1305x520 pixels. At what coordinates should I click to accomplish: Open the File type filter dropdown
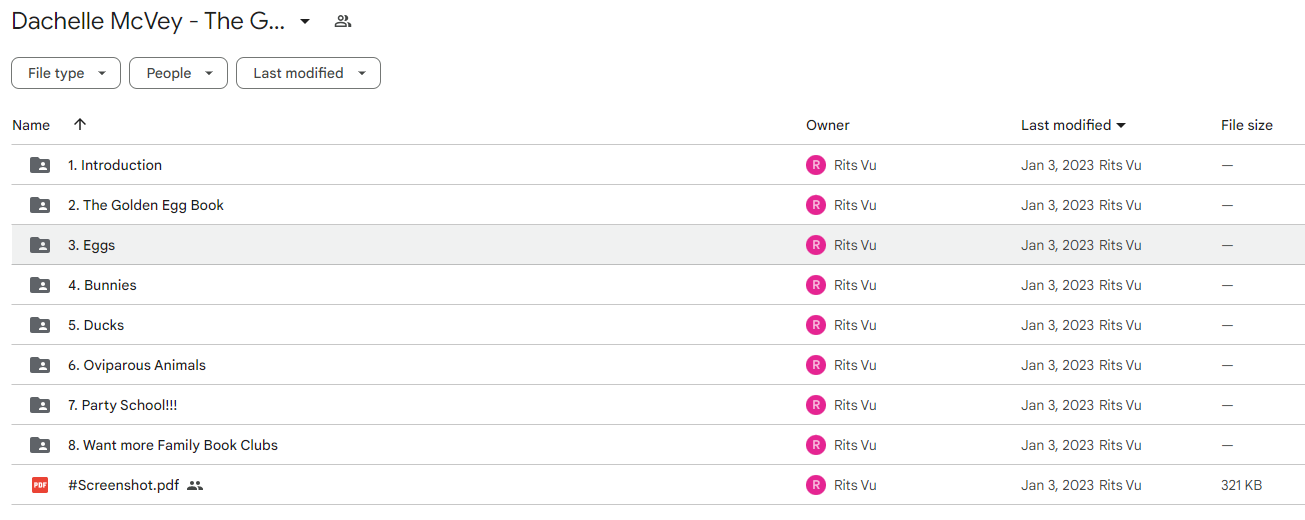click(x=66, y=73)
